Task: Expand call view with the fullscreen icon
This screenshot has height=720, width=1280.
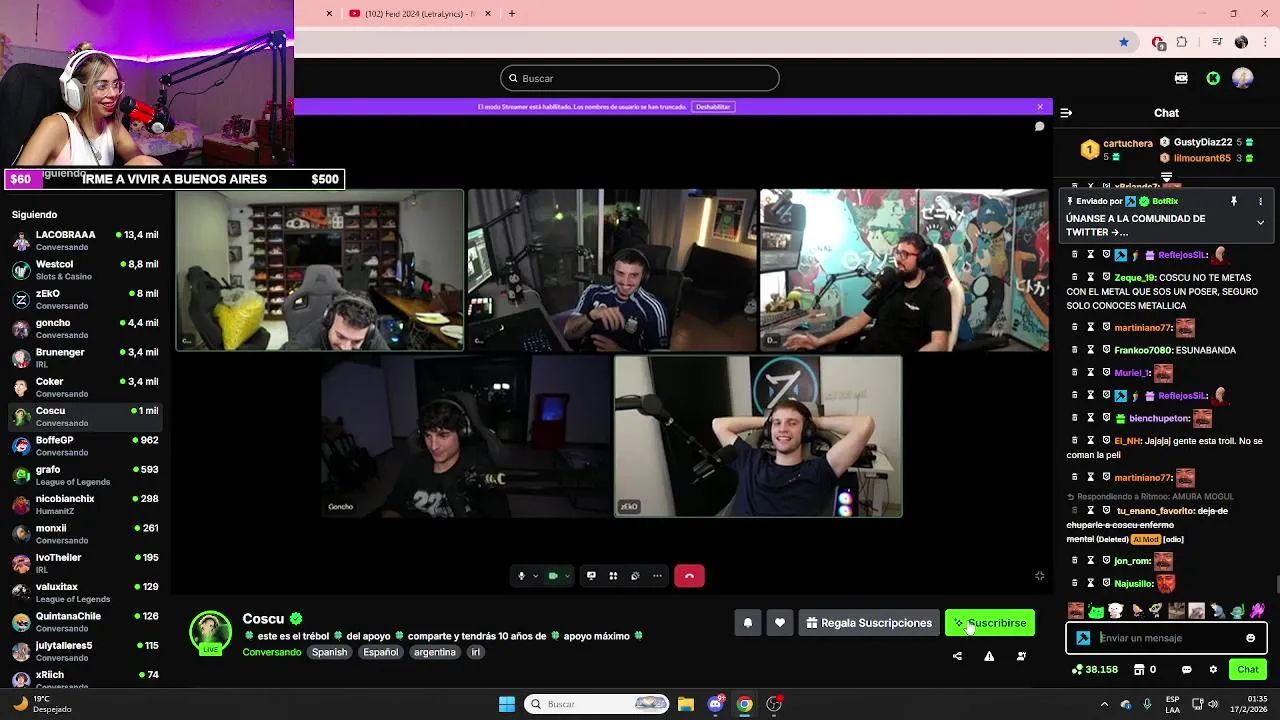Action: [1039, 576]
